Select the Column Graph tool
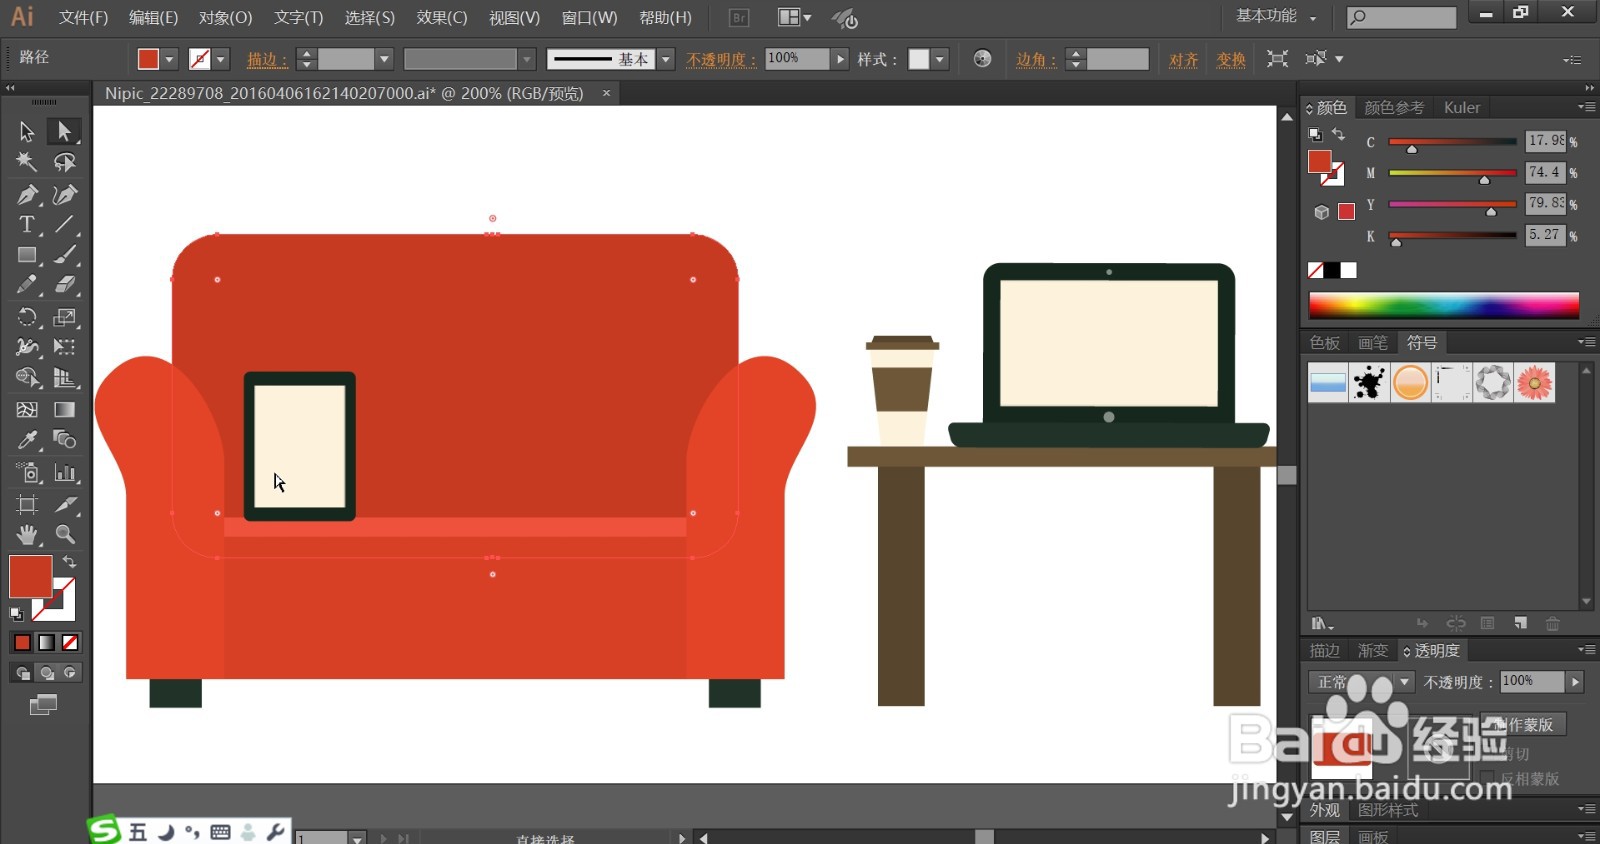The width and height of the screenshot is (1600, 844). click(x=65, y=472)
